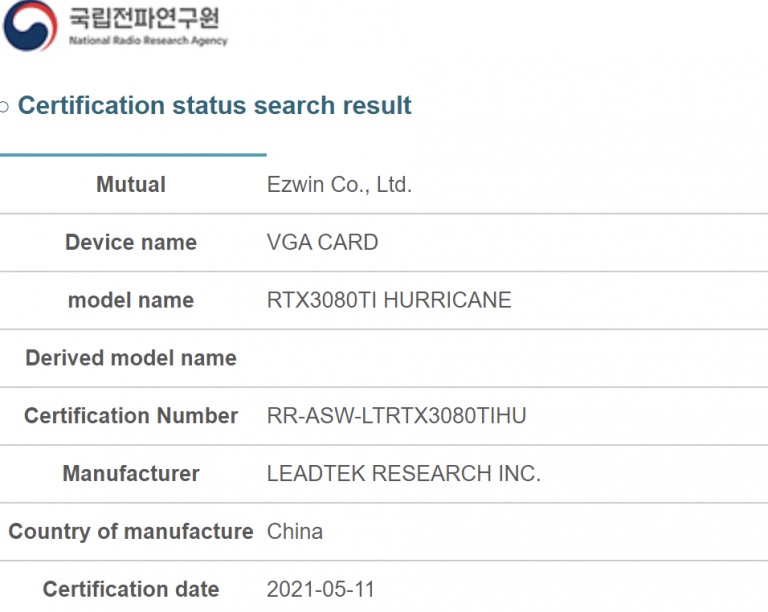This screenshot has width=768, height=612.
Task: Click the 'Certification date' label
Action: (x=131, y=590)
